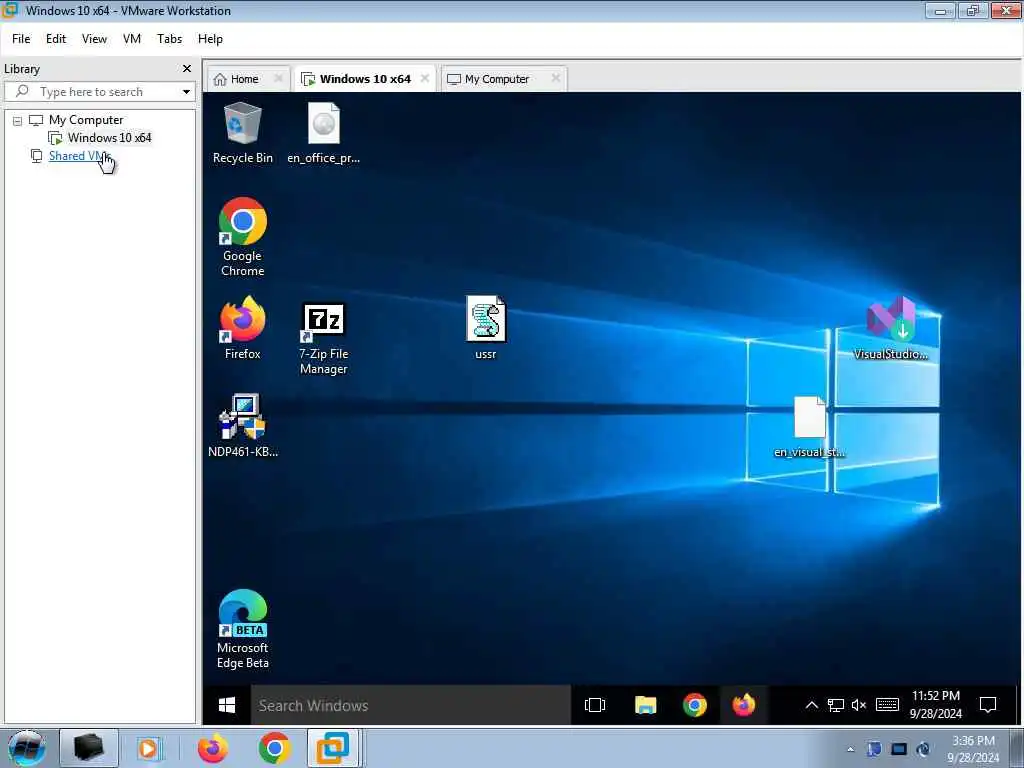
Task: Open the Help menu
Action: (x=210, y=39)
